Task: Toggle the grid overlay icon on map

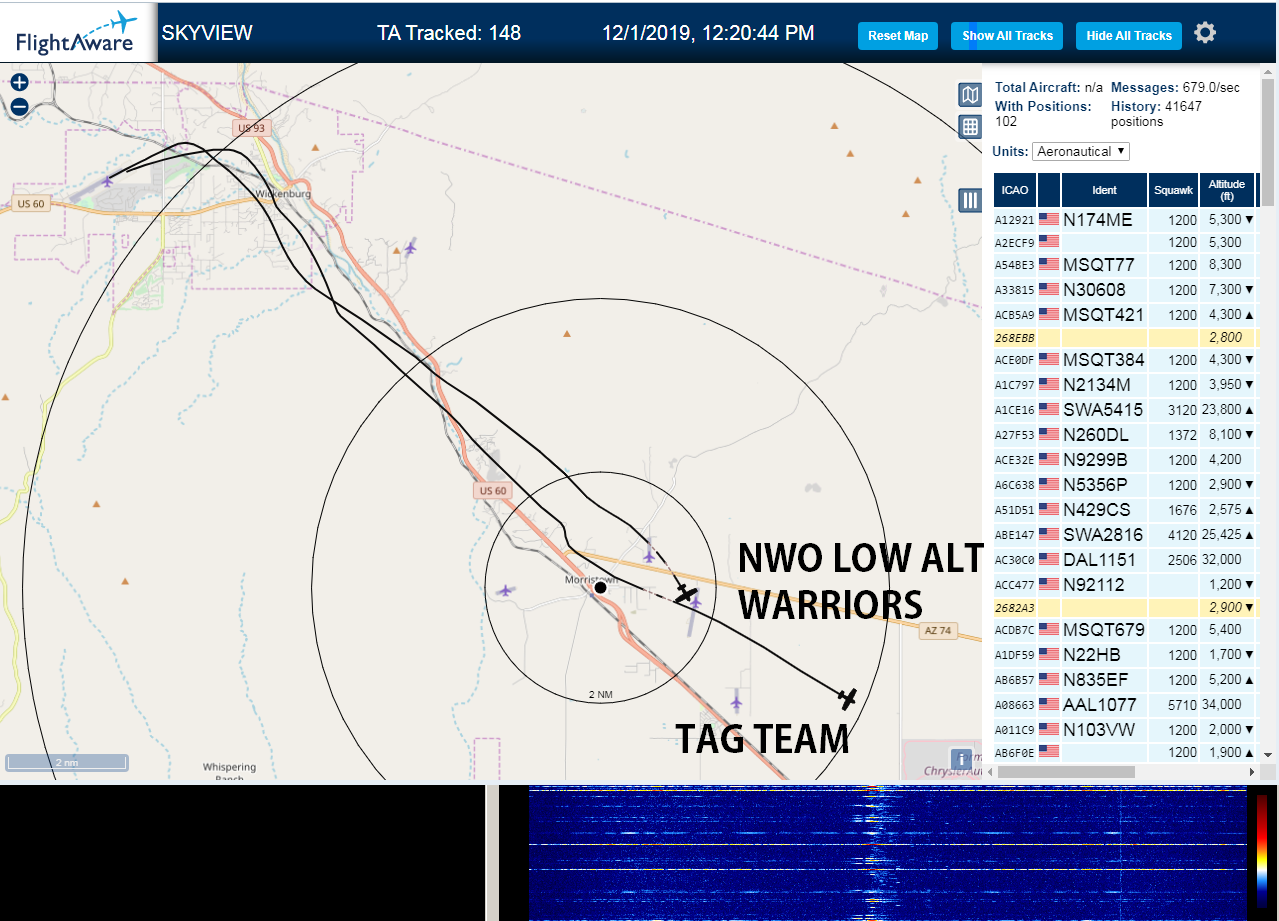Action: tap(970, 127)
